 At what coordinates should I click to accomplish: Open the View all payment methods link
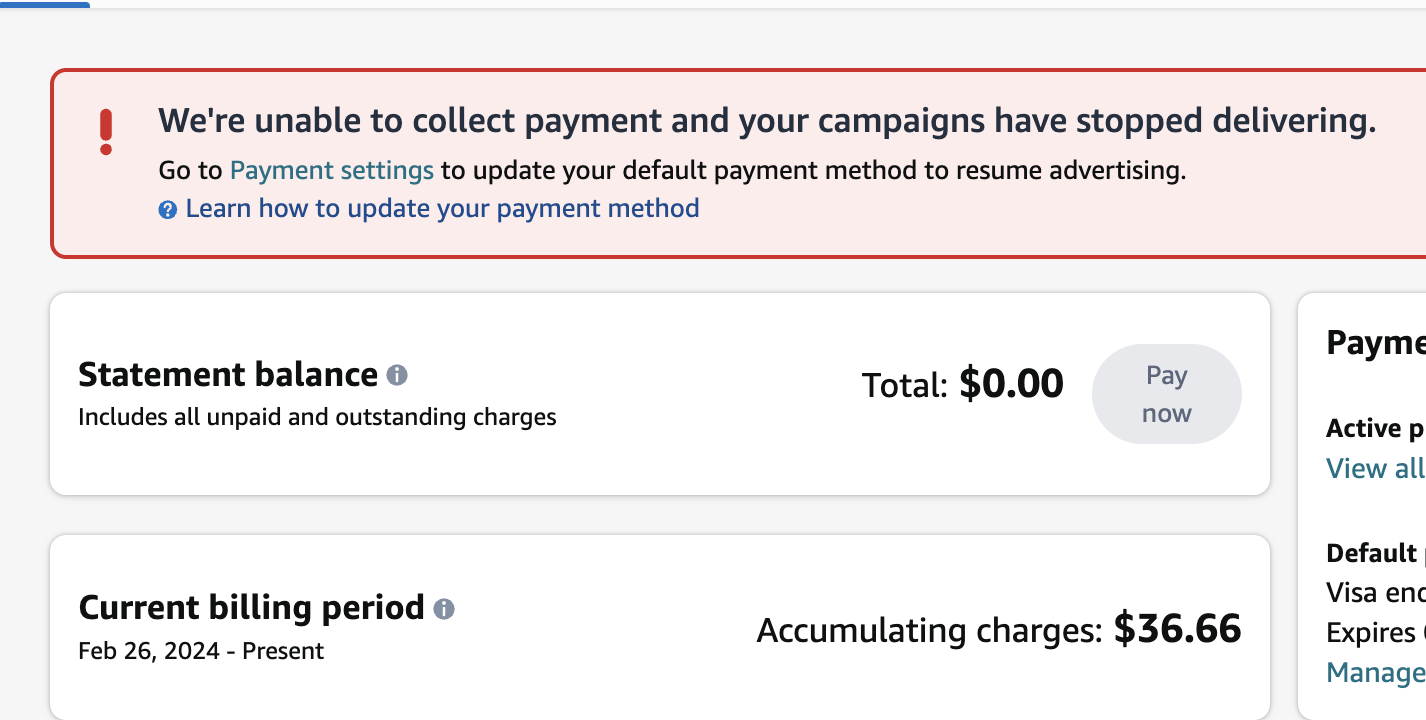tap(1376, 468)
